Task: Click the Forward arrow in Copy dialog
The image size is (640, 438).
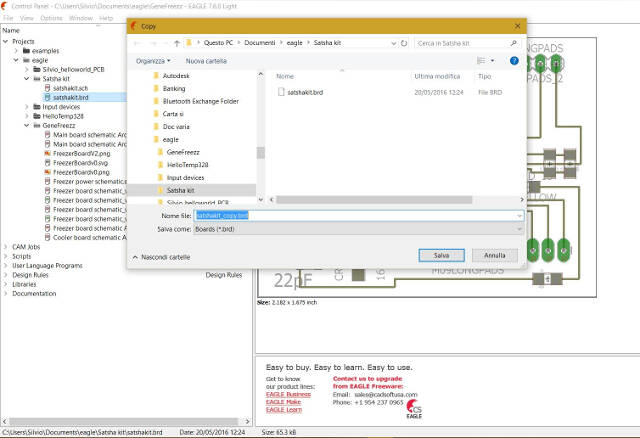Action: click(153, 43)
